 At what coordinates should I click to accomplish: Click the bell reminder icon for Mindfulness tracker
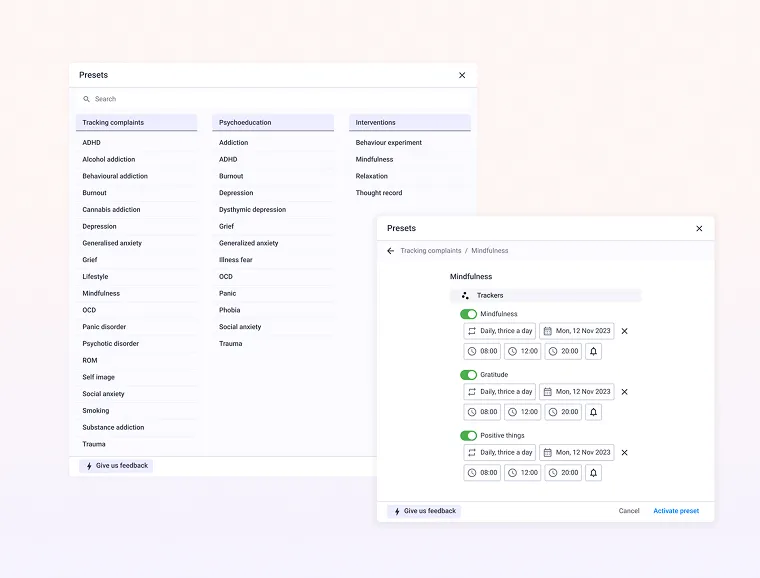pos(593,351)
